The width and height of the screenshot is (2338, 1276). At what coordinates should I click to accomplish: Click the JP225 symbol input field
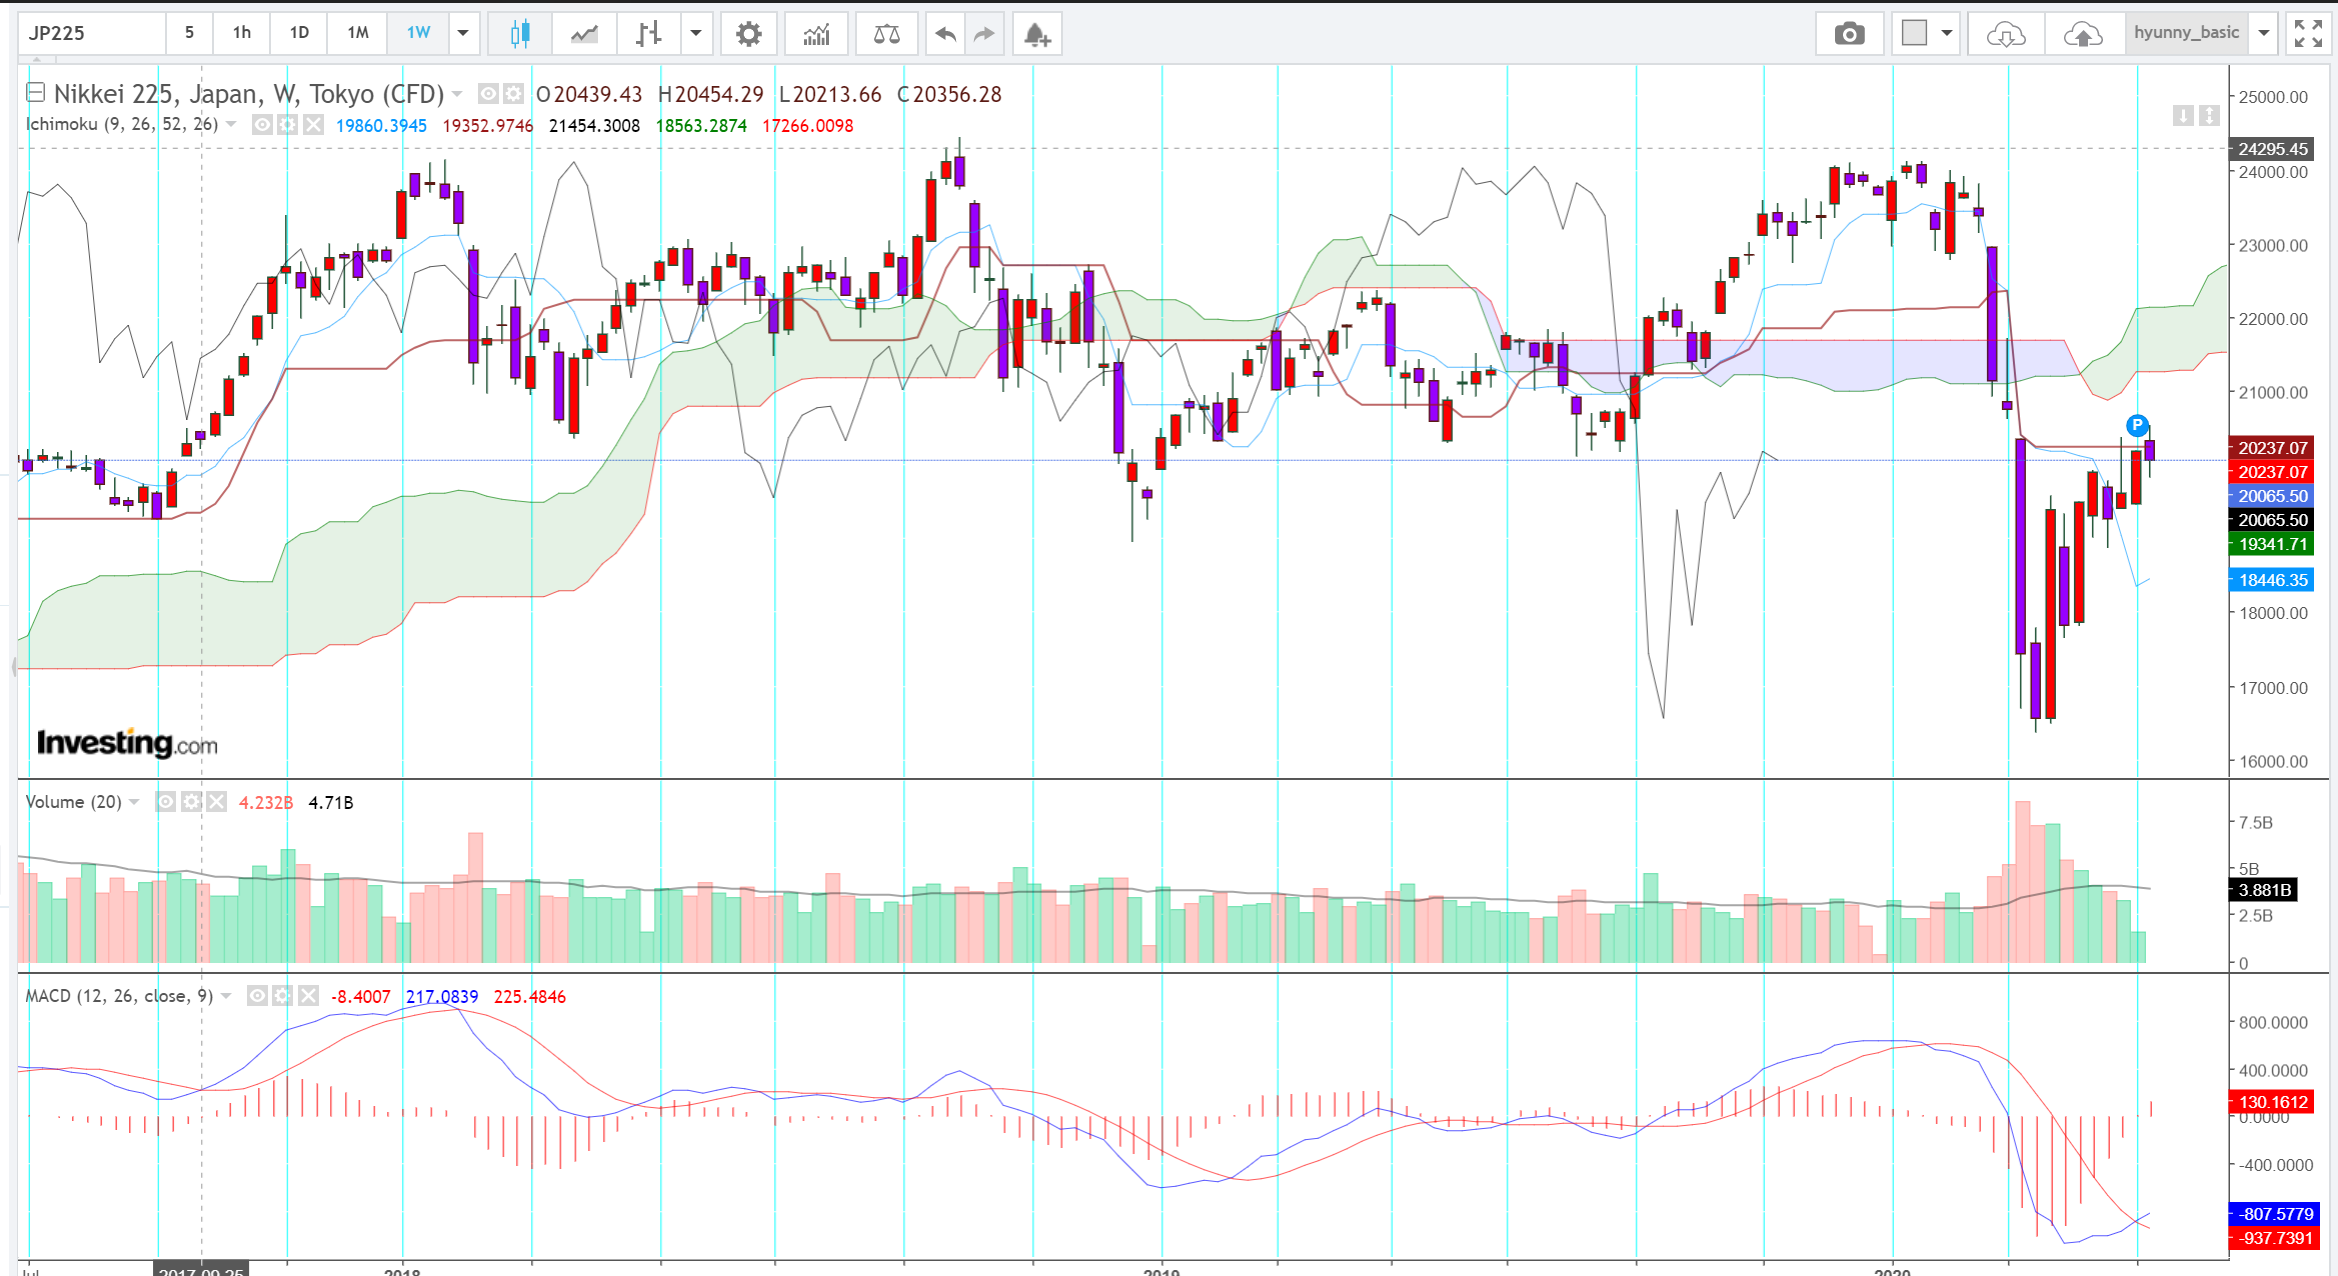tap(92, 33)
